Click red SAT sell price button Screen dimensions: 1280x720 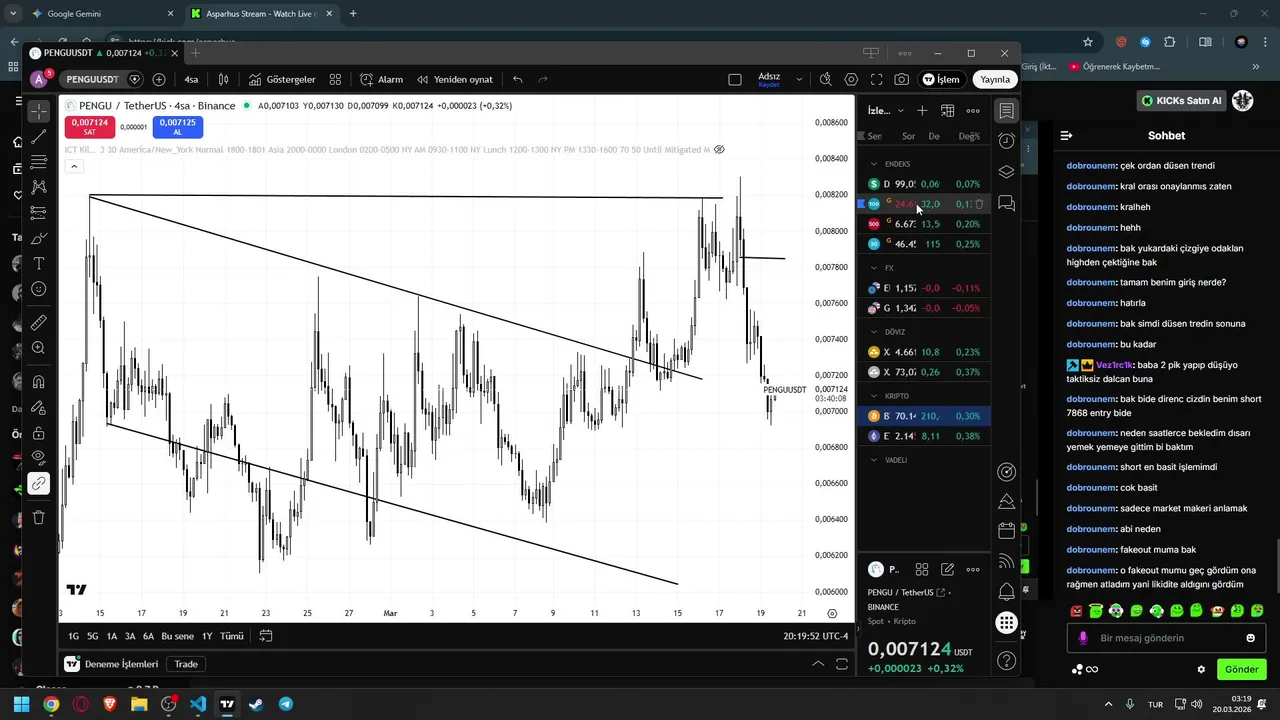pyautogui.click(x=90, y=127)
